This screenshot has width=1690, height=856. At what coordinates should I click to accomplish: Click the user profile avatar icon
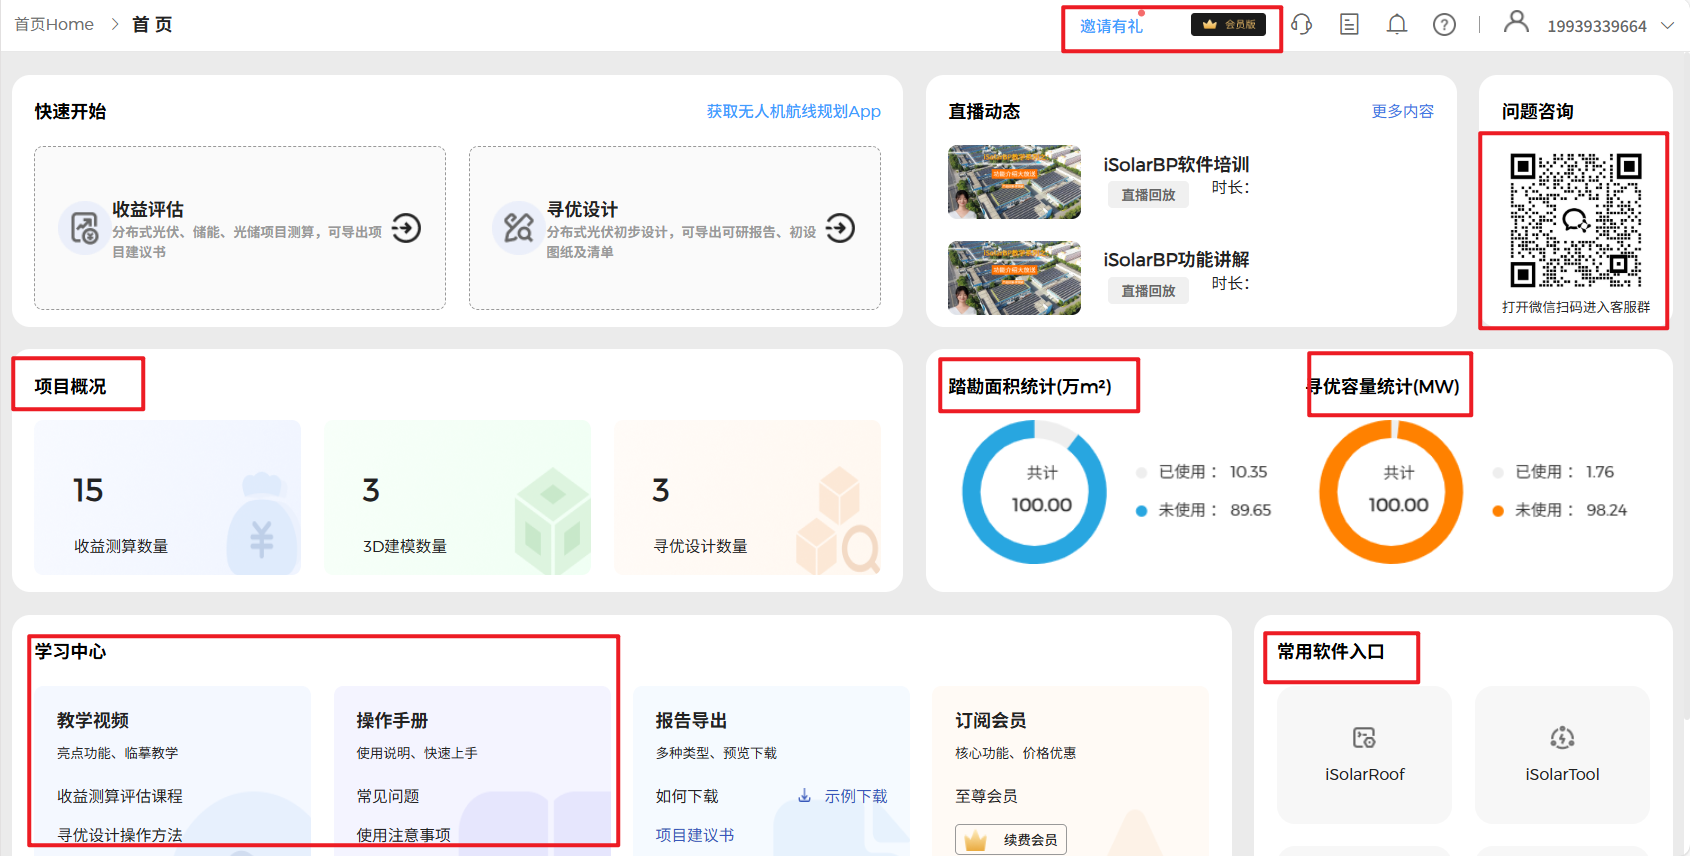tap(1516, 22)
